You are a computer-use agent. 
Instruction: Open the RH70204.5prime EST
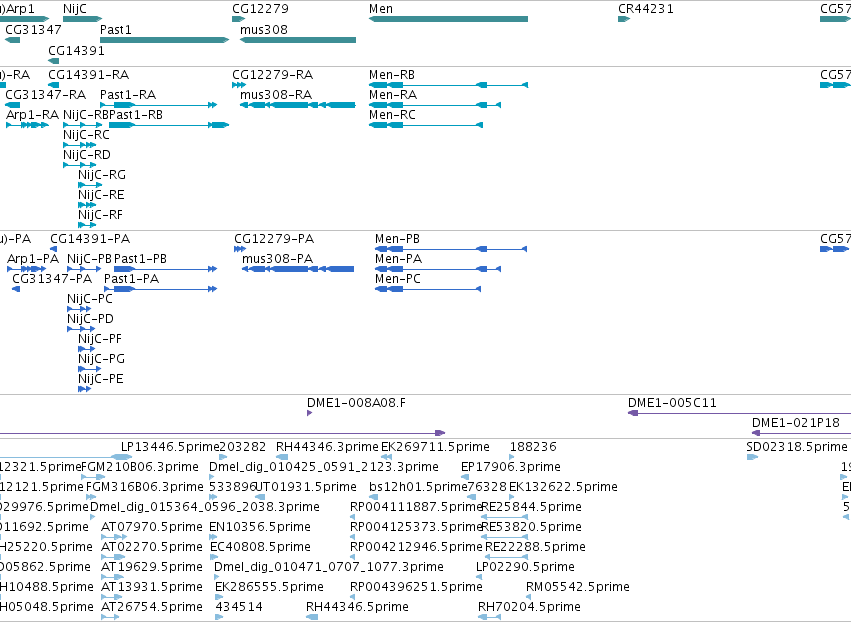(491, 618)
